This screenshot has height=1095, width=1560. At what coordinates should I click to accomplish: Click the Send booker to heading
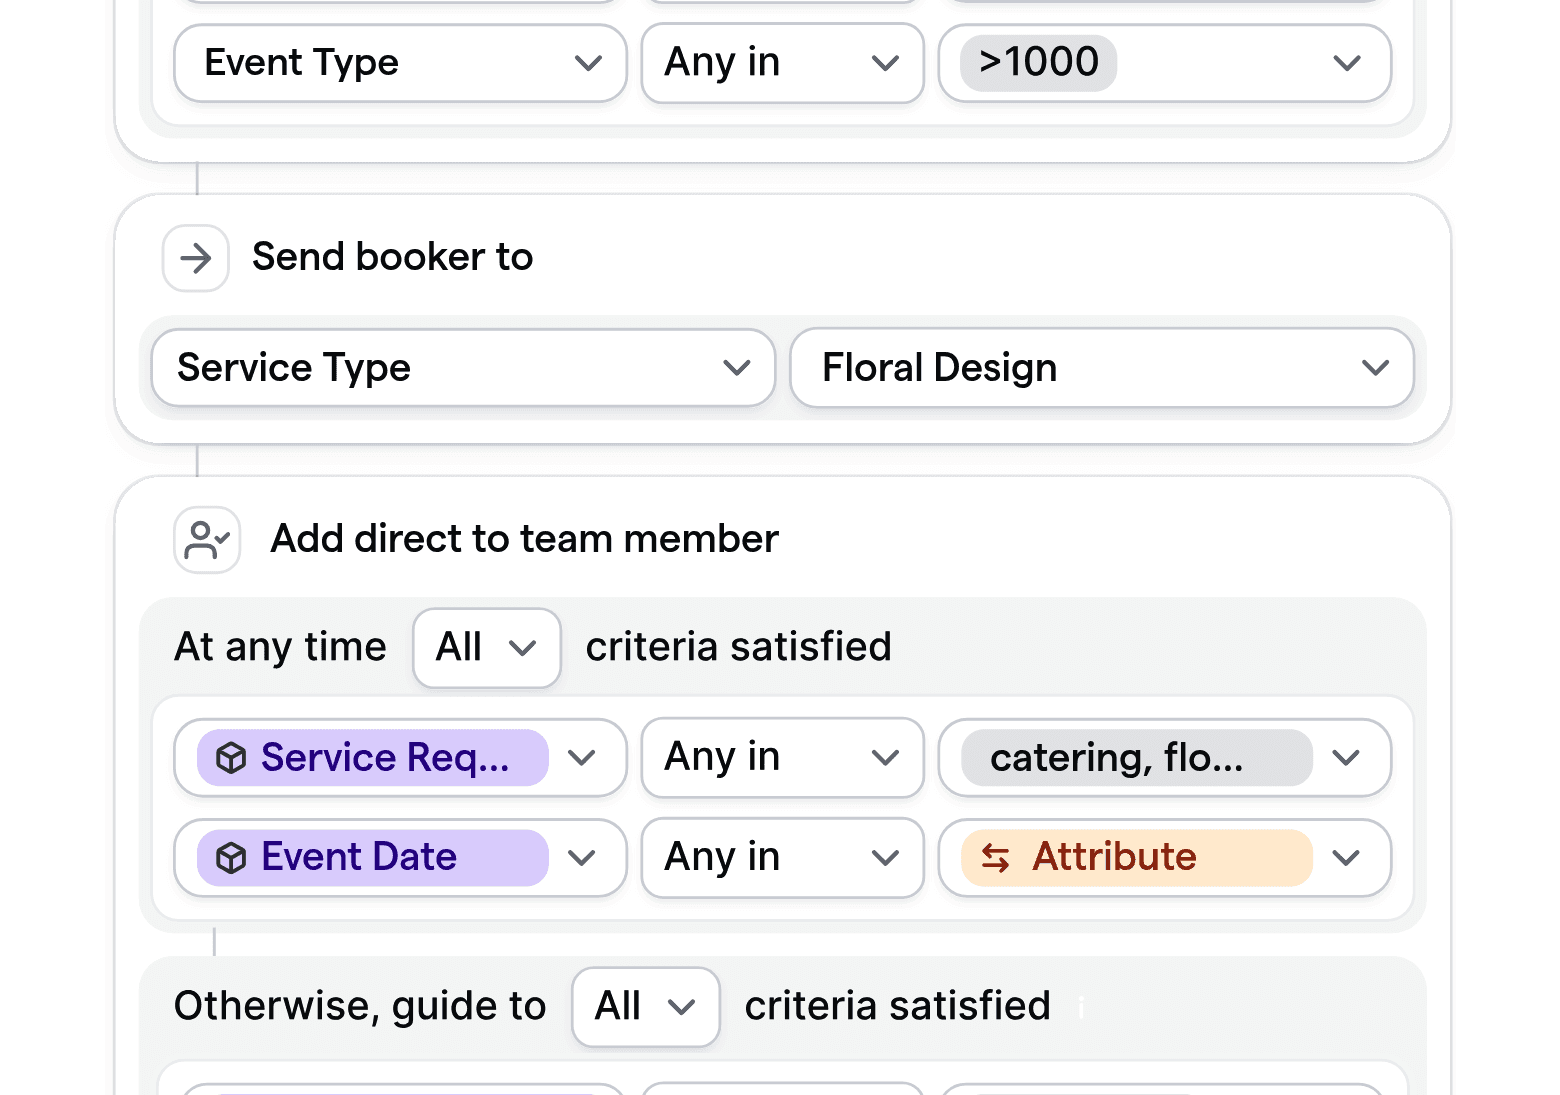point(392,257)
